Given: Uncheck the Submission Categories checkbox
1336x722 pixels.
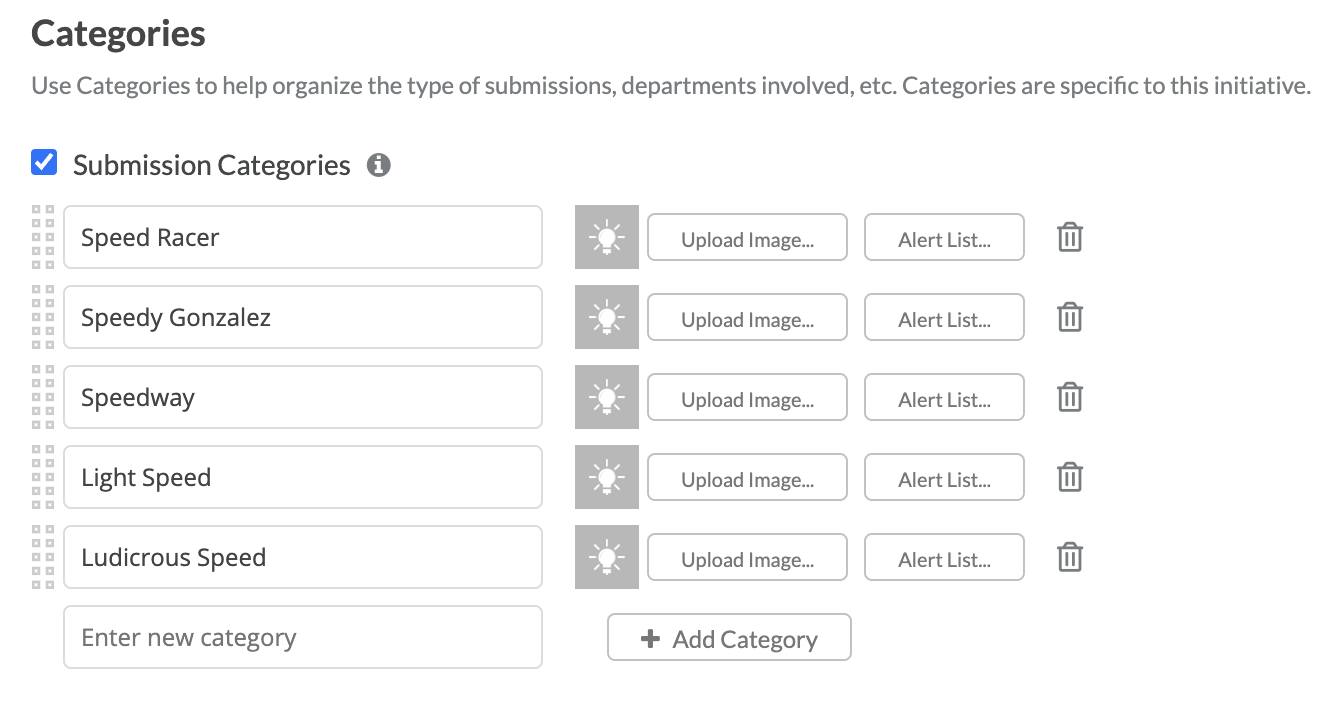Looking at the screenshot, I should tap(44, 162).
